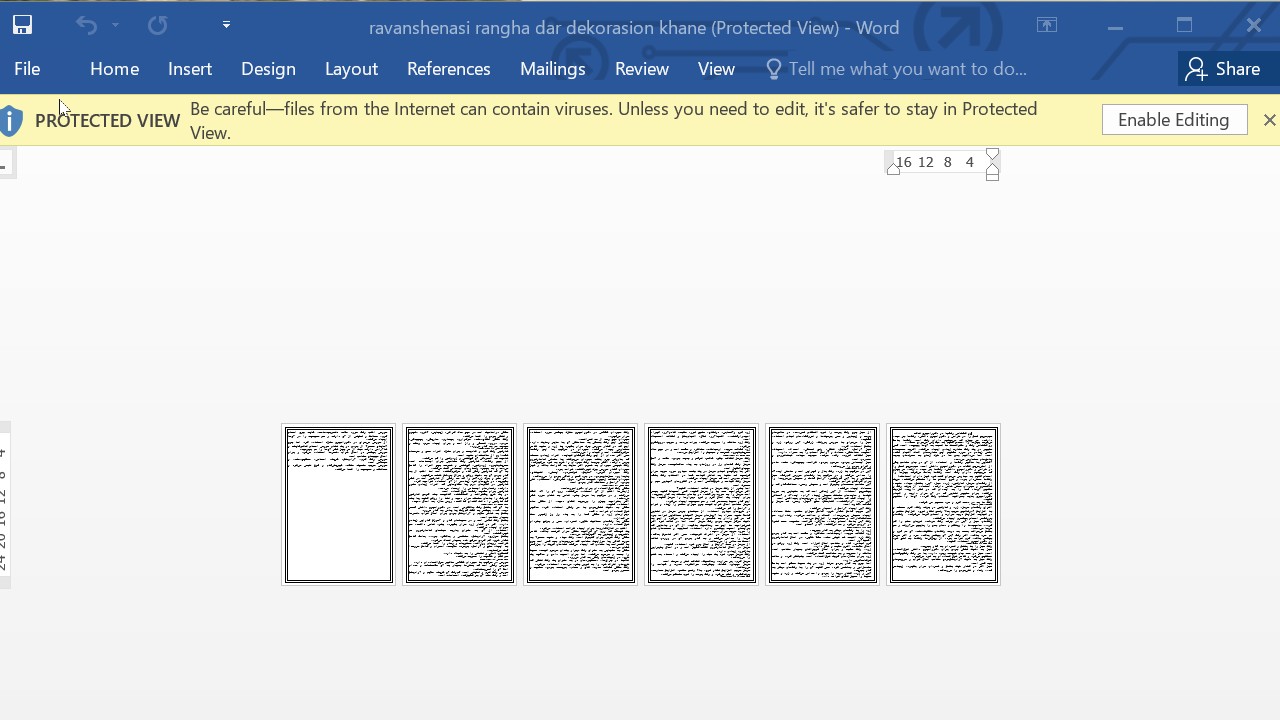Open the File tab
The image size is (1280, 720).
(x=27, y=69)
